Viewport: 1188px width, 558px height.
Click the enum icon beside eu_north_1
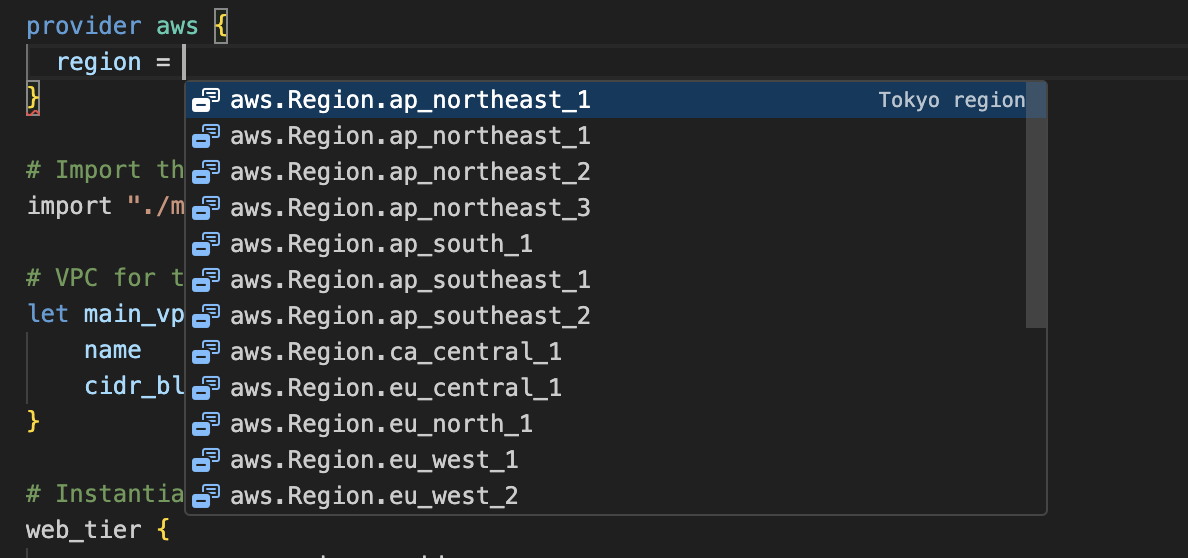206,424
